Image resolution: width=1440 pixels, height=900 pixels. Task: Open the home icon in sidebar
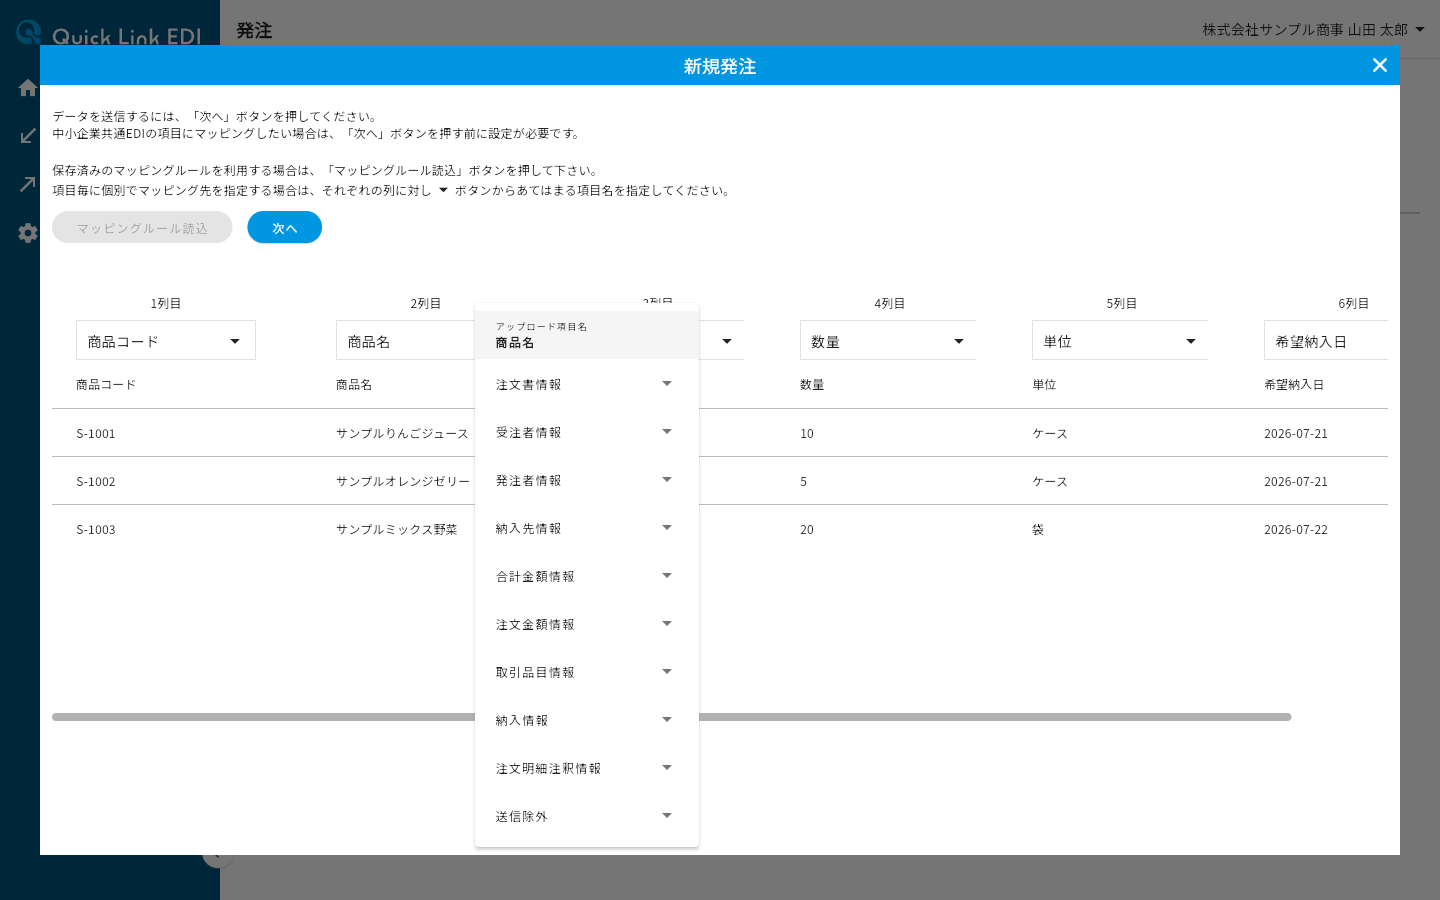tap(28, 88)
